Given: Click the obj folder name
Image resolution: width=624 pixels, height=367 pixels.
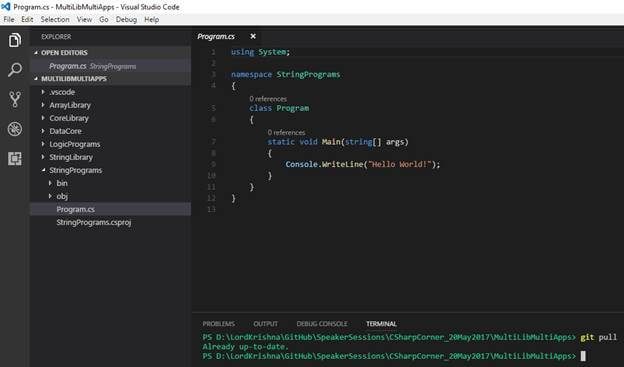Looking at the screenshot, I should [x=62, y=196].
